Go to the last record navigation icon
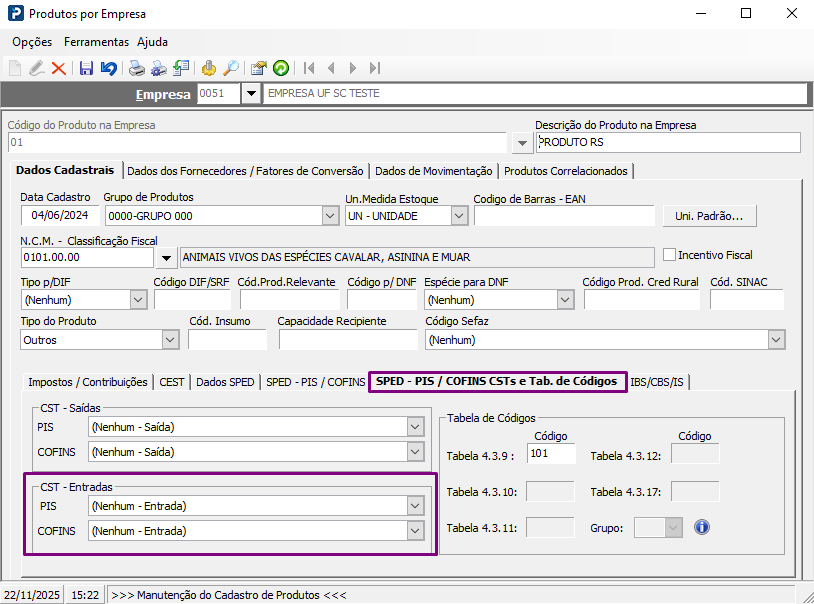This screenshot has width=814, height=604. click(x=375, y=68)
